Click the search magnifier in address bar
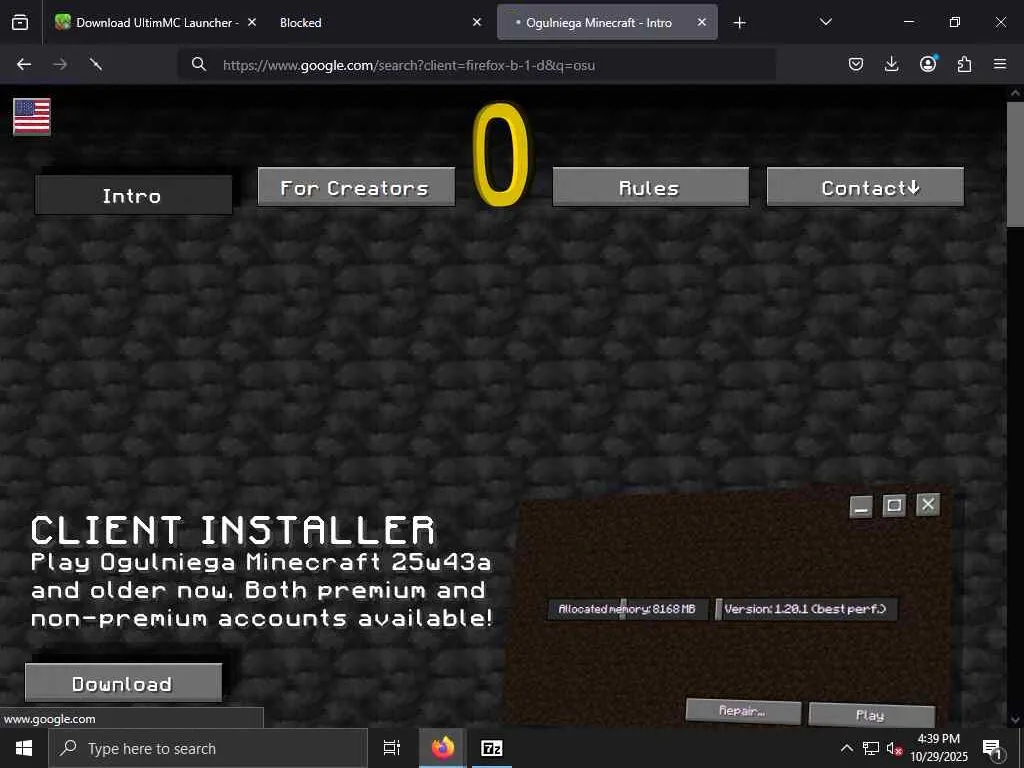1024x768 pixels. coord(199,64)
